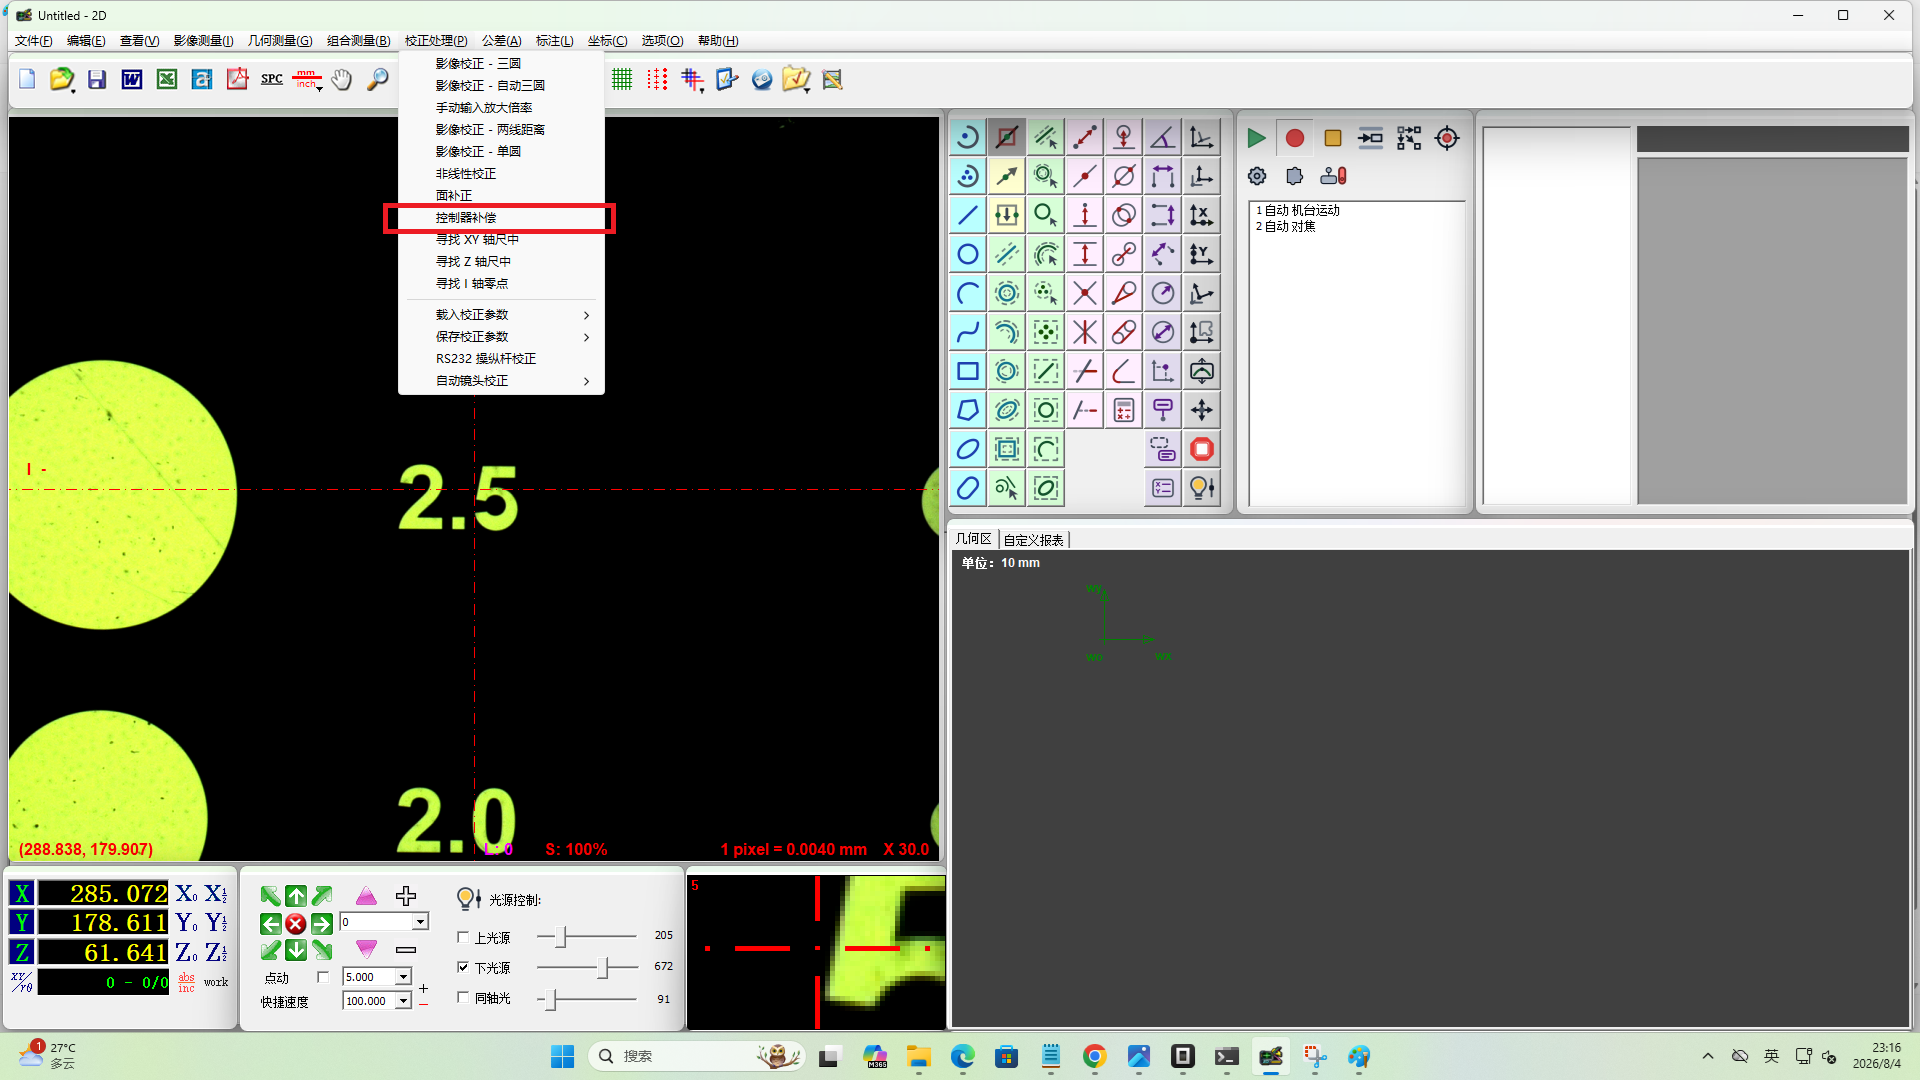Image resolution: width=1920 pixels, height=1080 pixels.
Task: Click the red stop button in motion pad
Action: pos(296,923)
